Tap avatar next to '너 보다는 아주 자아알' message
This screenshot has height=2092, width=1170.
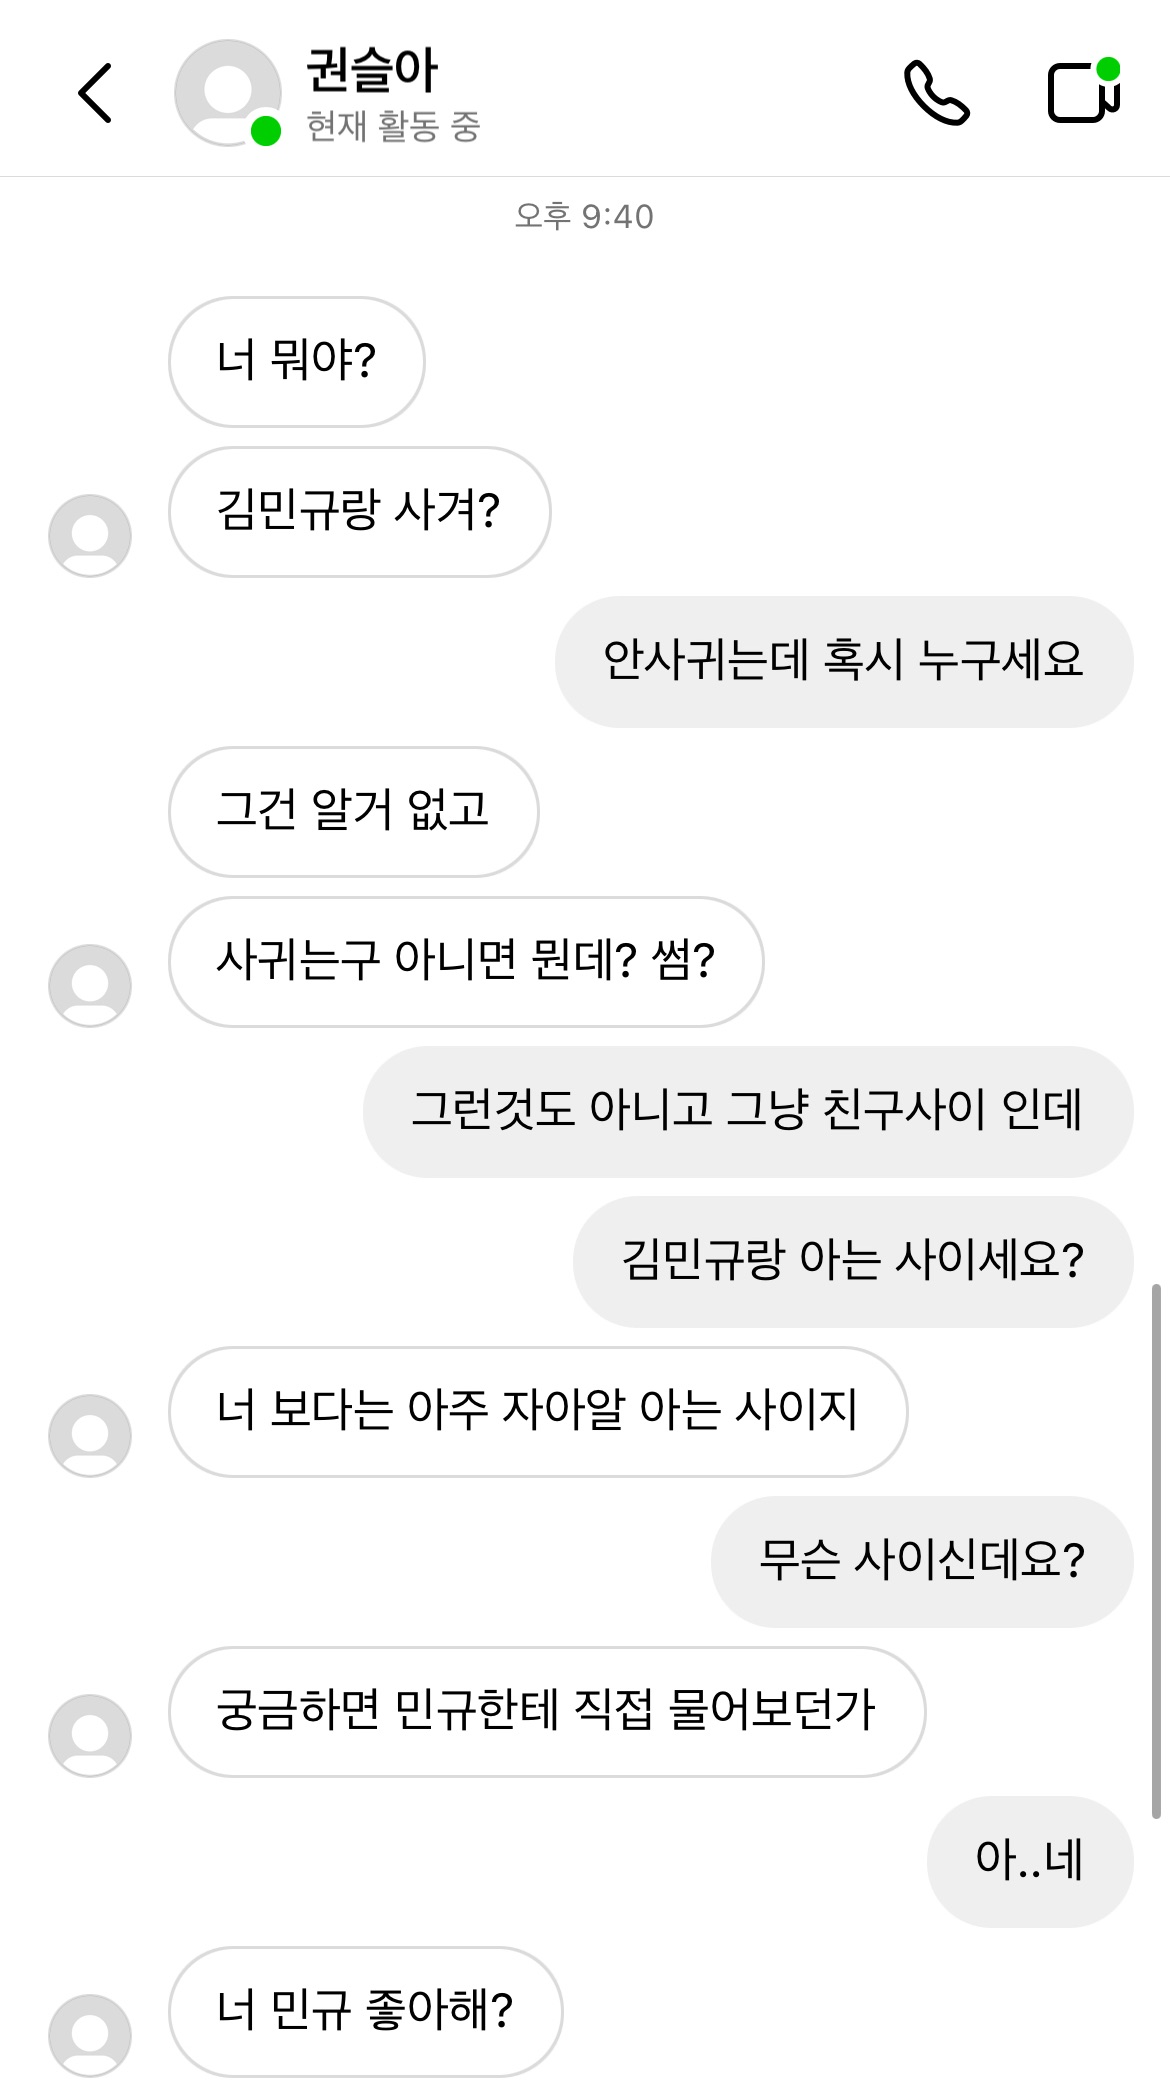[90, 1435]
